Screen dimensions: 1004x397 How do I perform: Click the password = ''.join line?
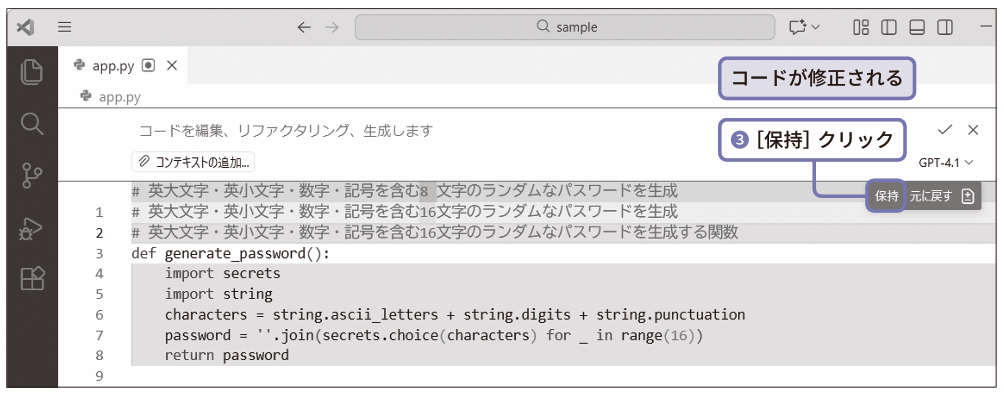(433, 336)
